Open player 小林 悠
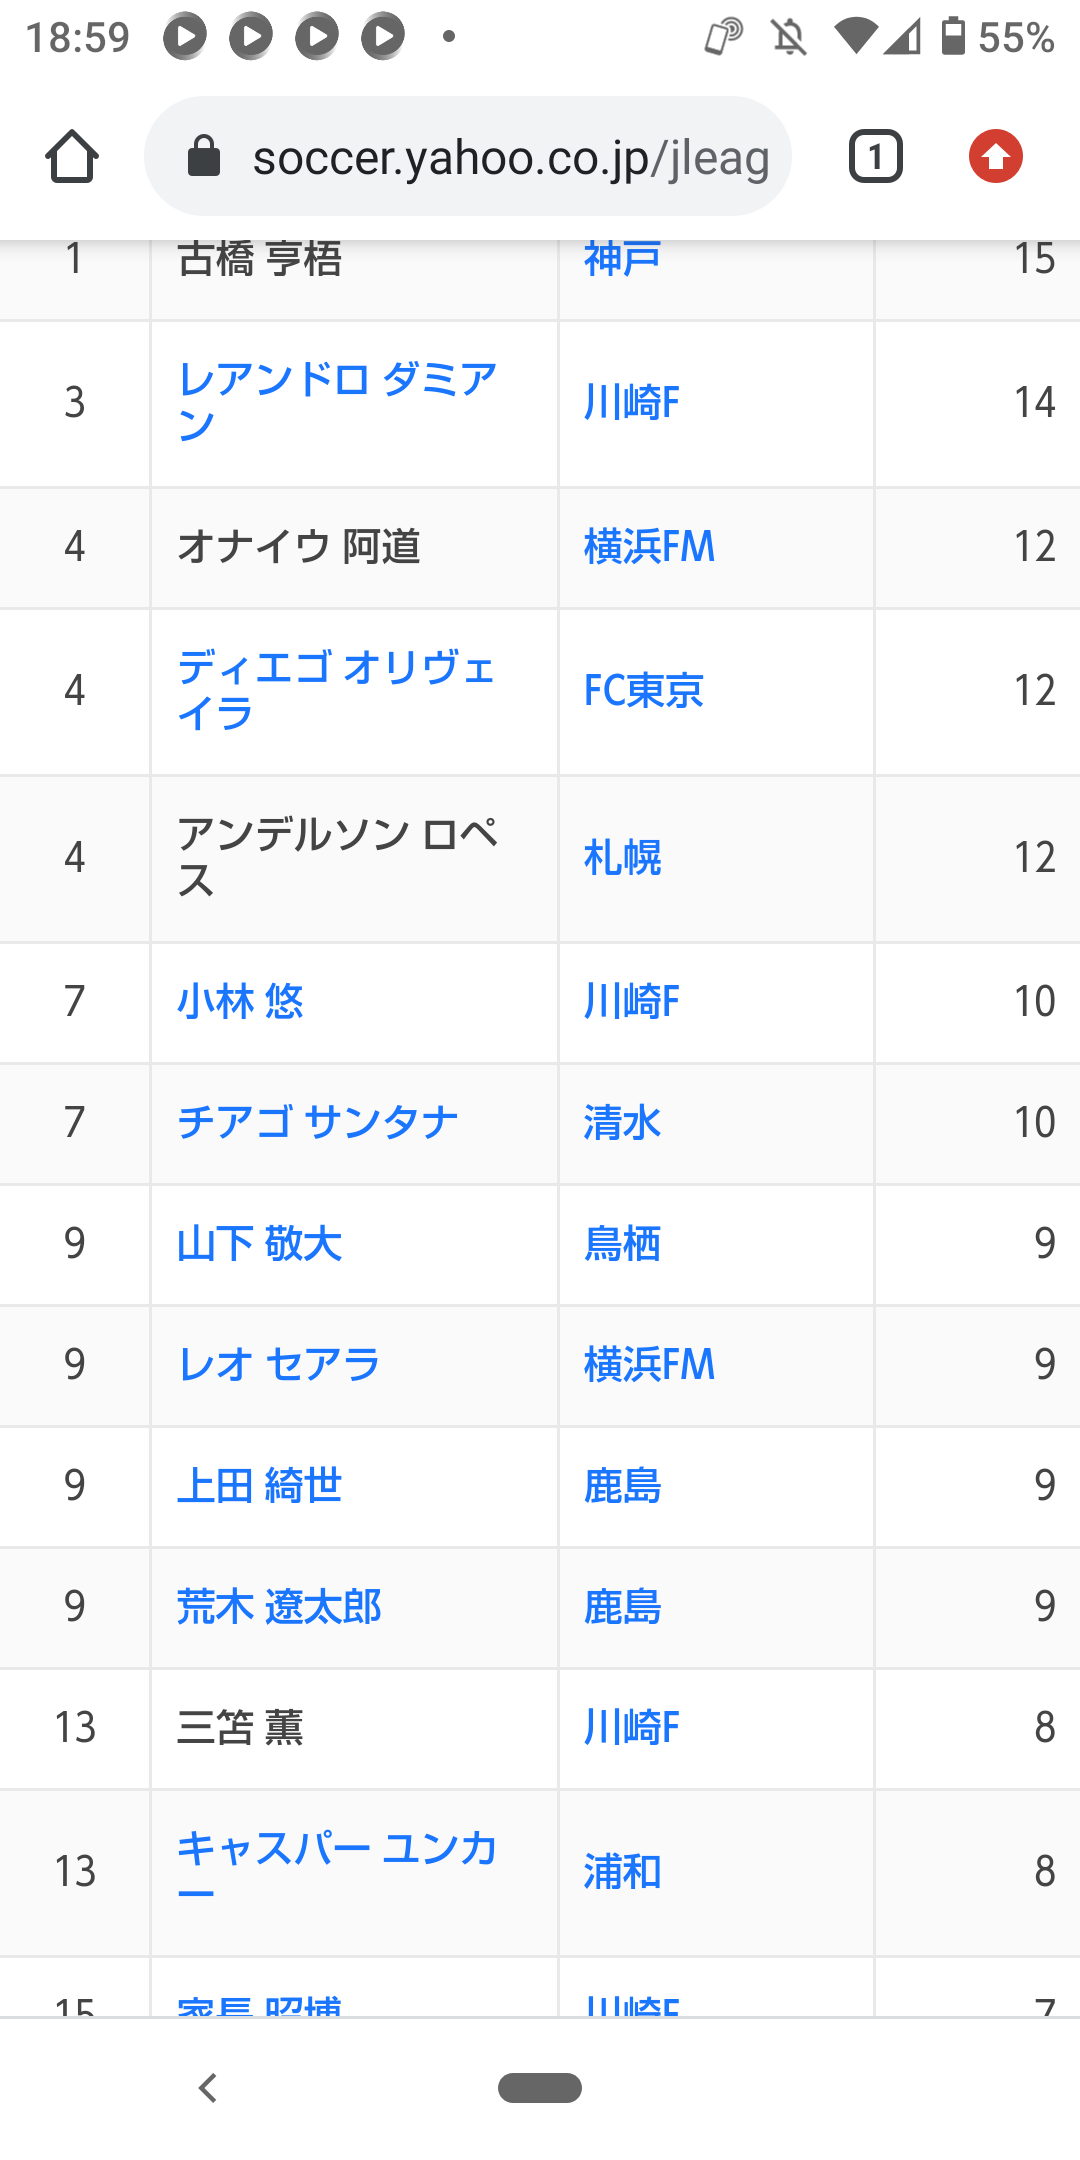This screenshot has height=2160, width=1080. (240, 1002)
